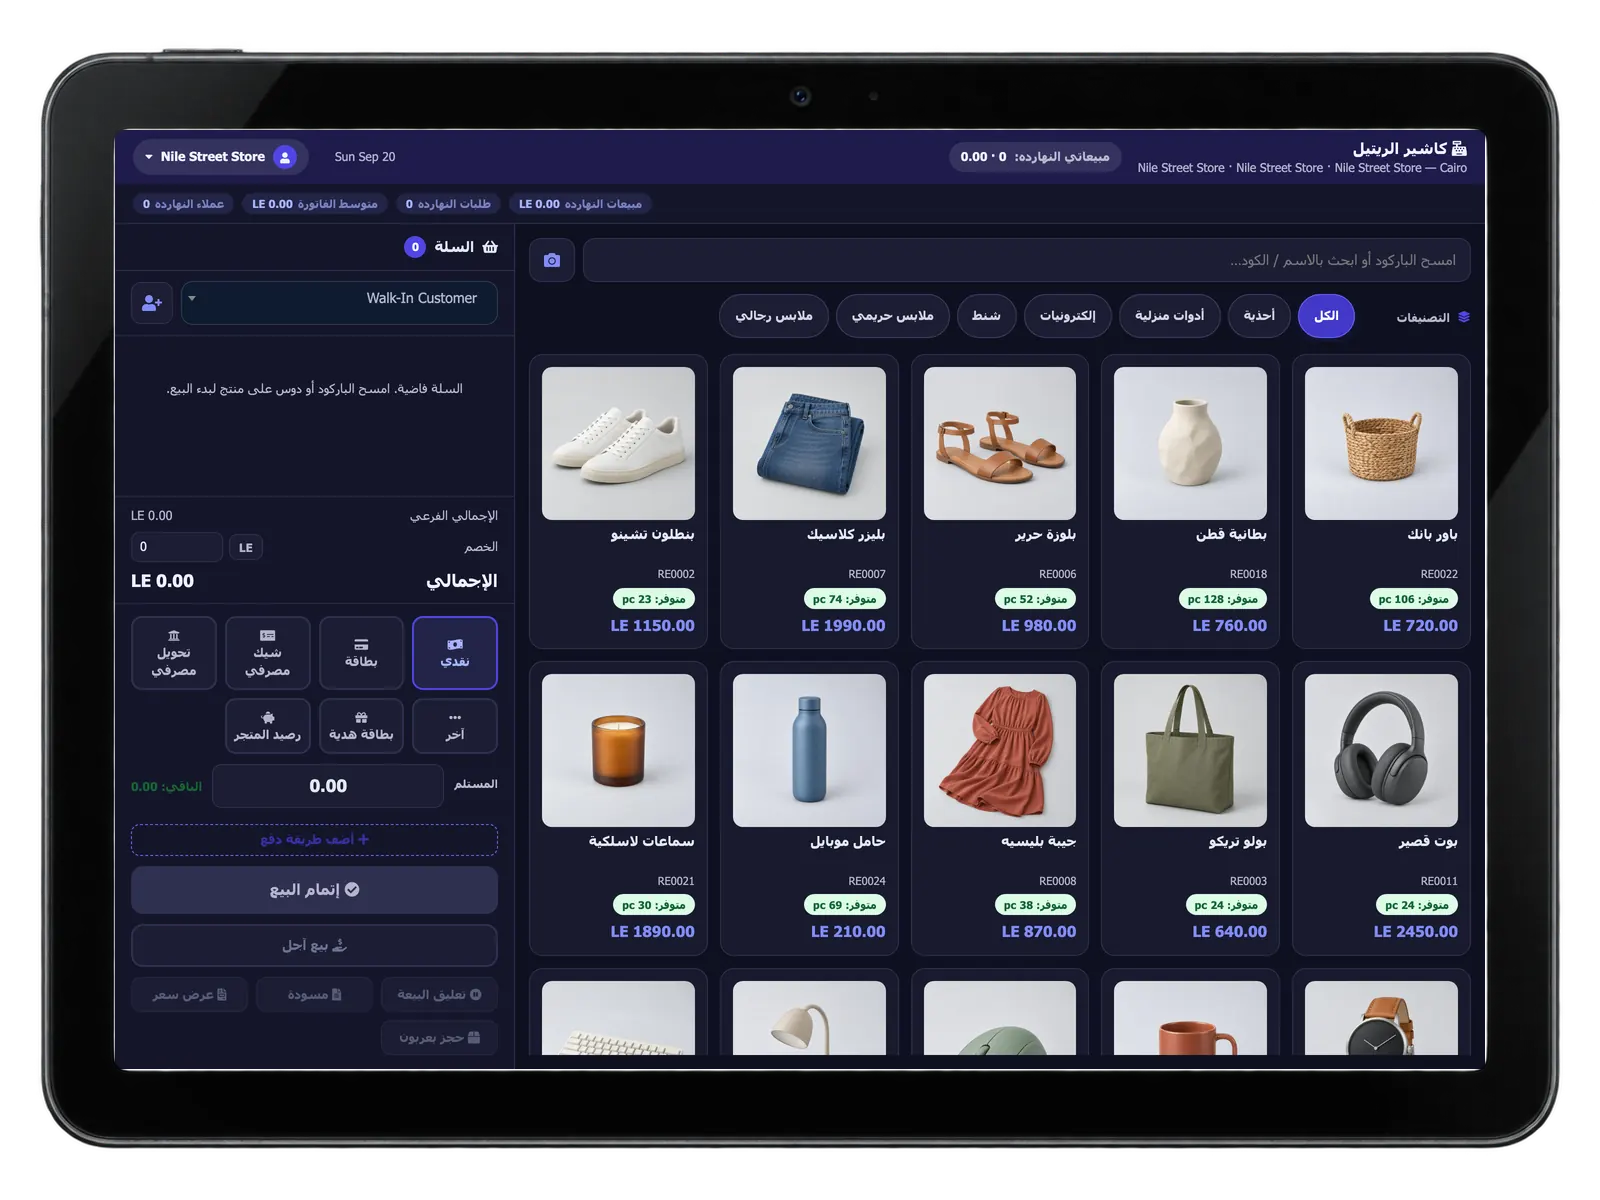Add ceramic vase product RE0018
The image size is (1600, 1200).
(1190, 501)
